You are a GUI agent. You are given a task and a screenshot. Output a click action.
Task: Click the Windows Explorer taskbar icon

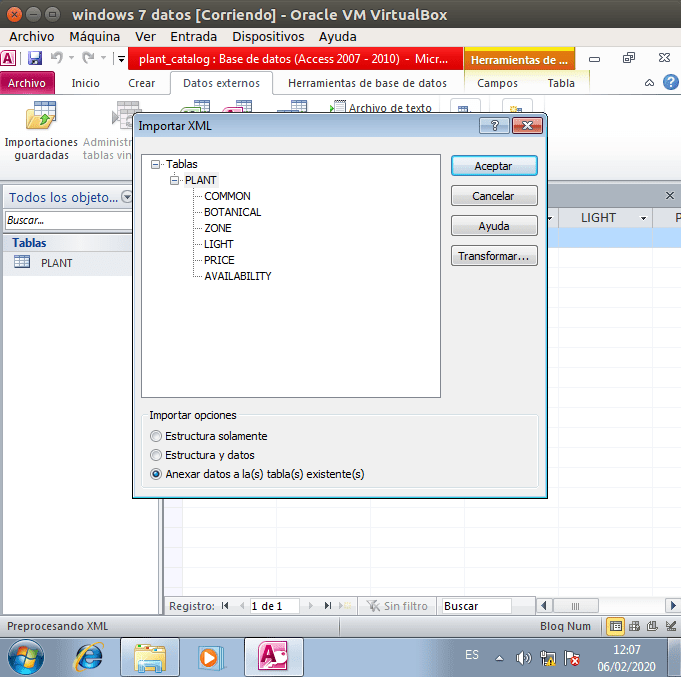click(149, 657)
